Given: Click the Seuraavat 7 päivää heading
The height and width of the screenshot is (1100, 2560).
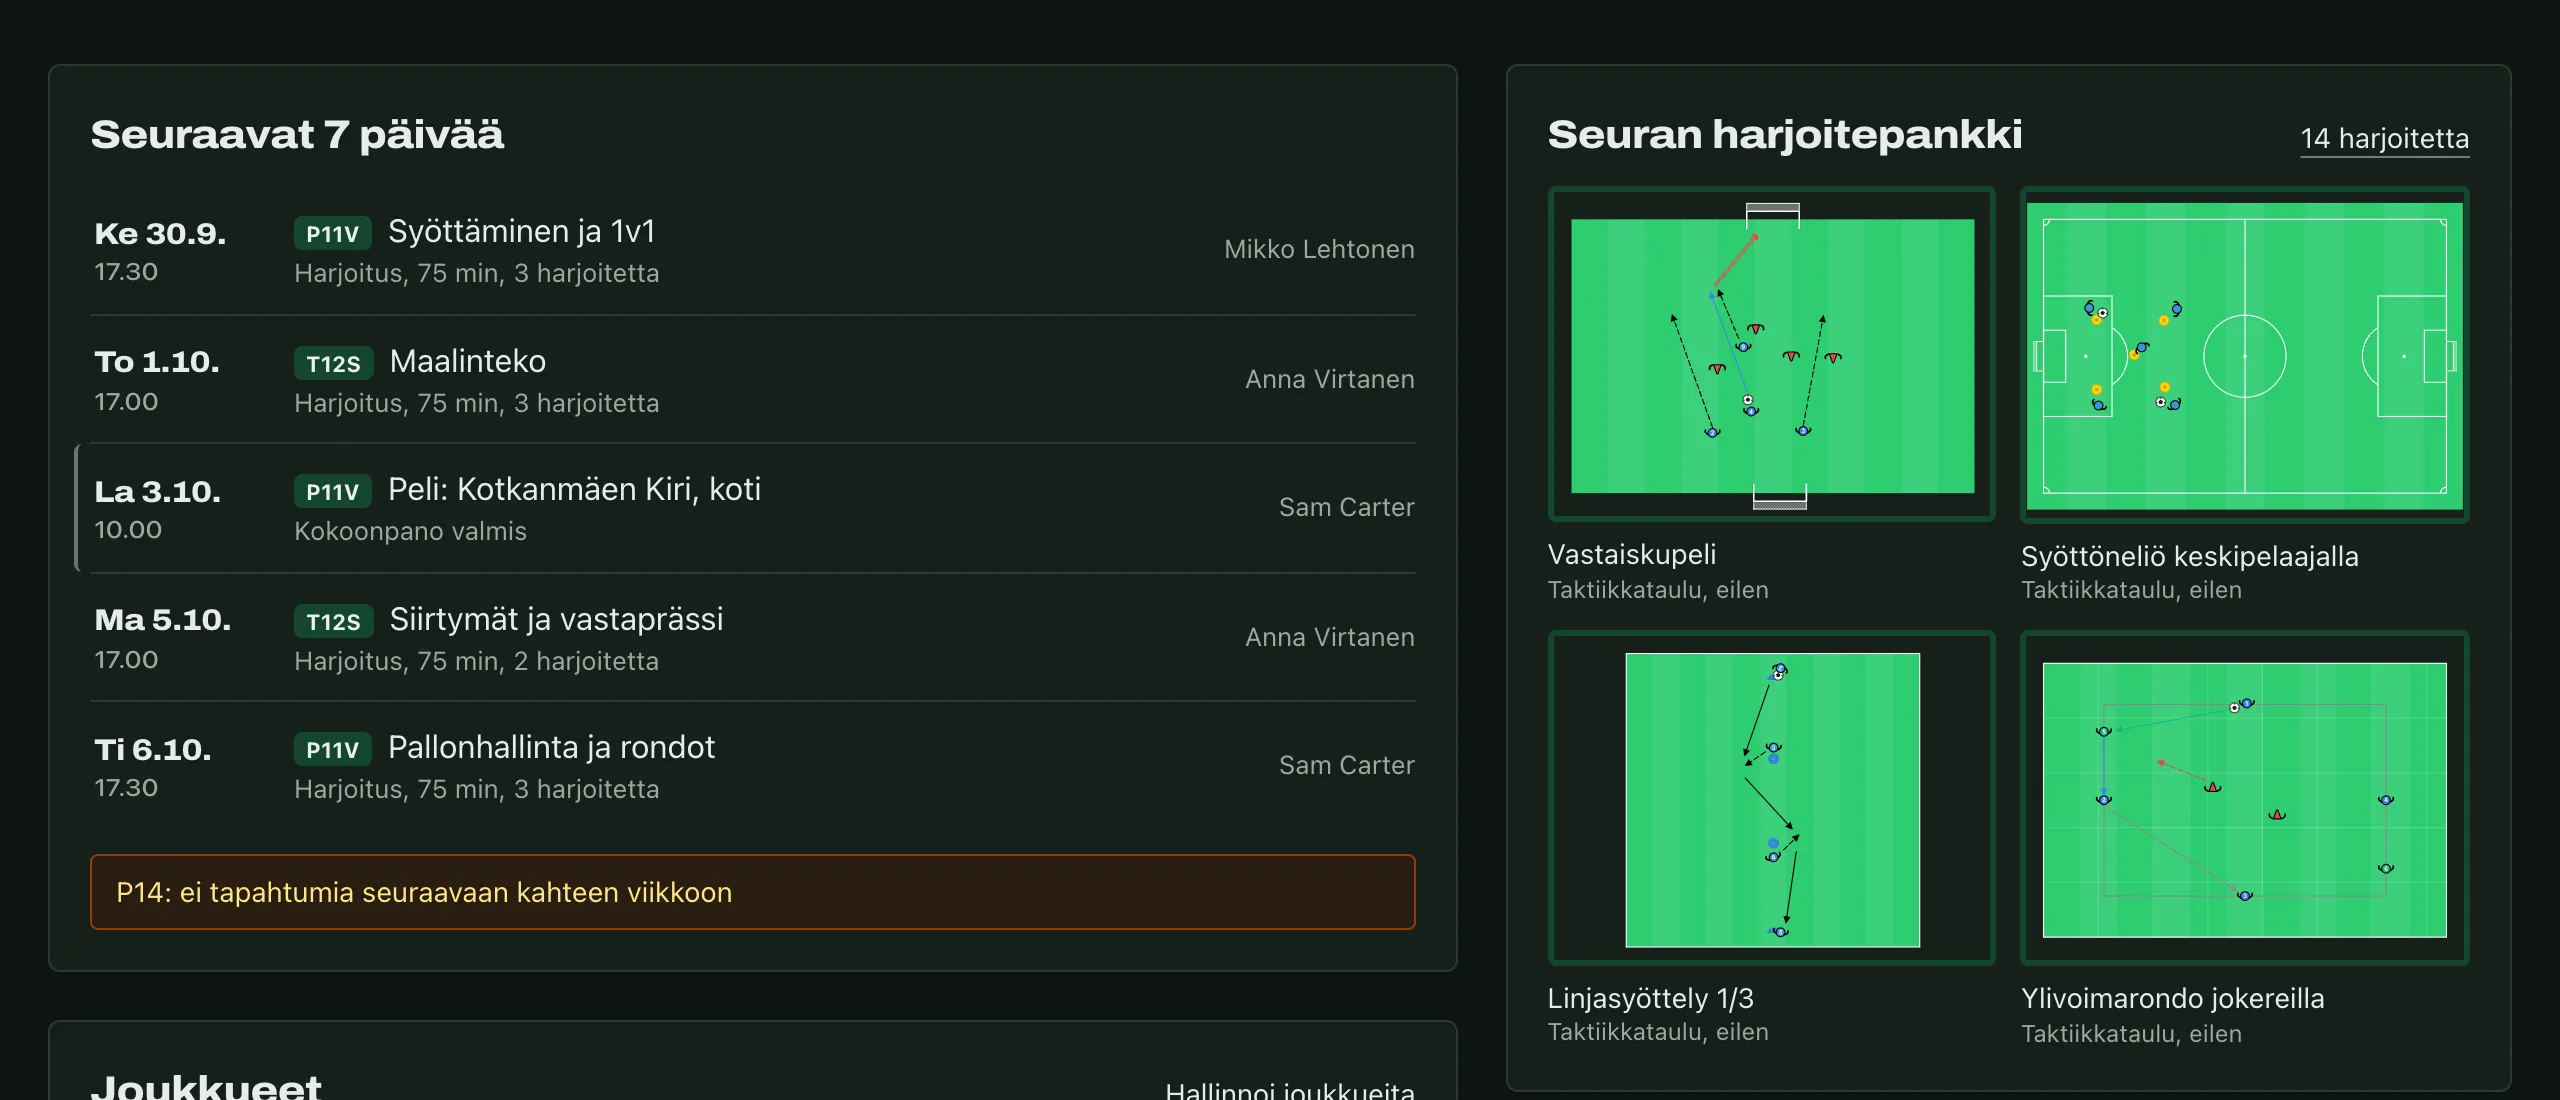Looking at the screenshot, I should pos(297,135).
